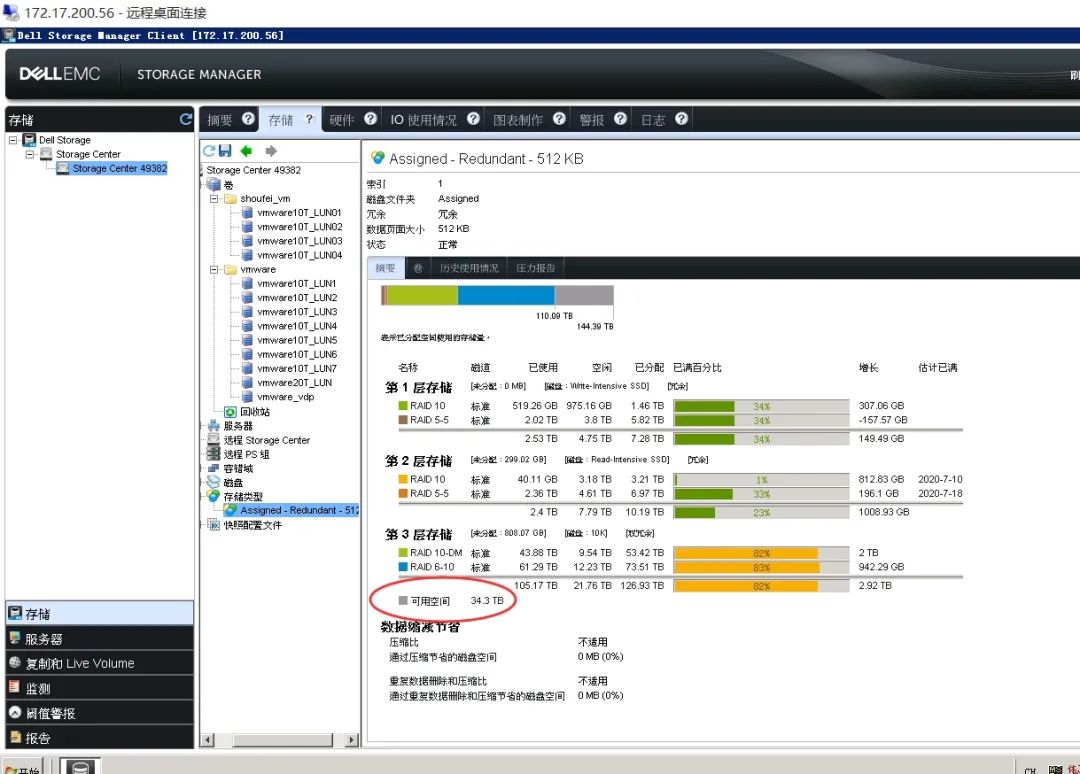Click the gray forward arrow icon
1080x774 pixels.
271,151
